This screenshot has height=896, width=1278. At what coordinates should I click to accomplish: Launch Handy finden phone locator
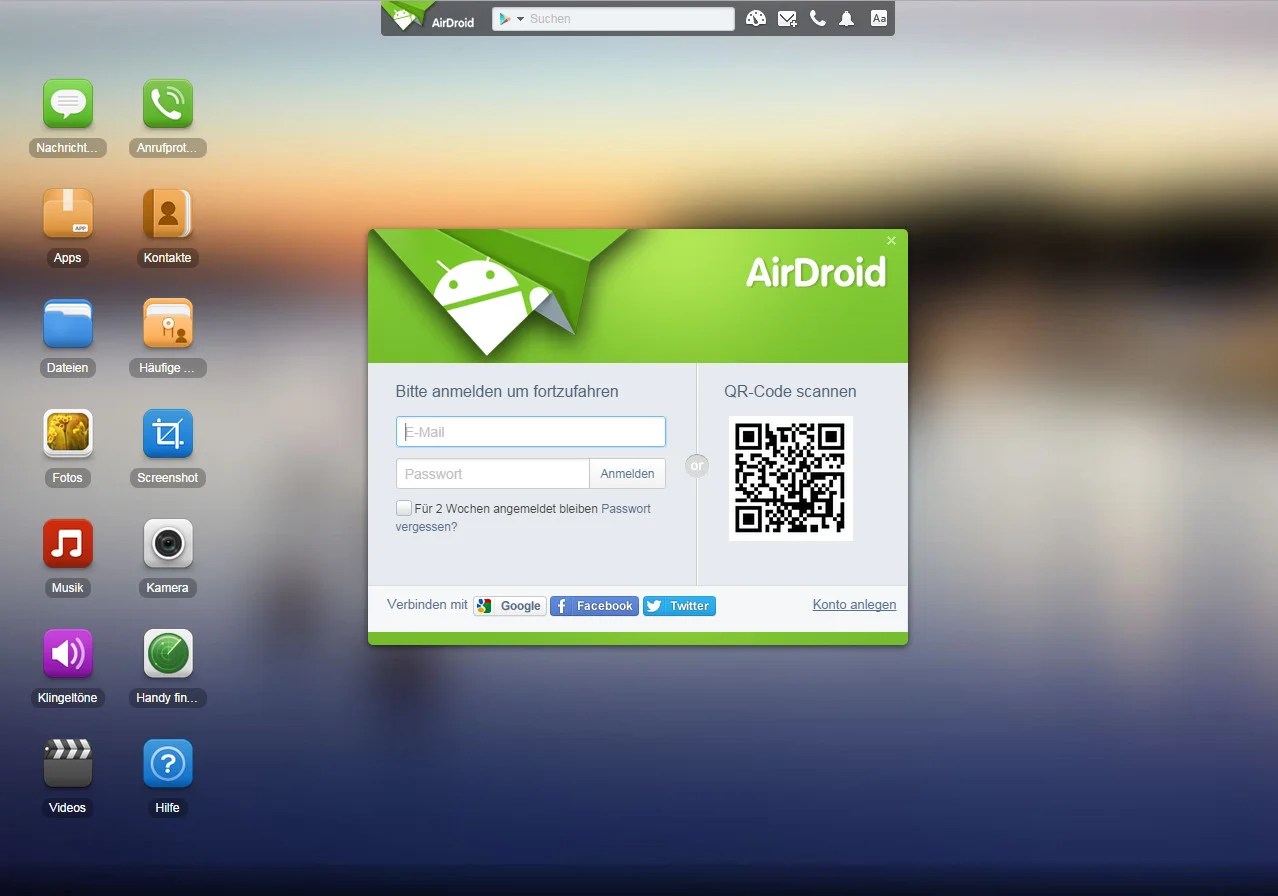tap(167, 653)
